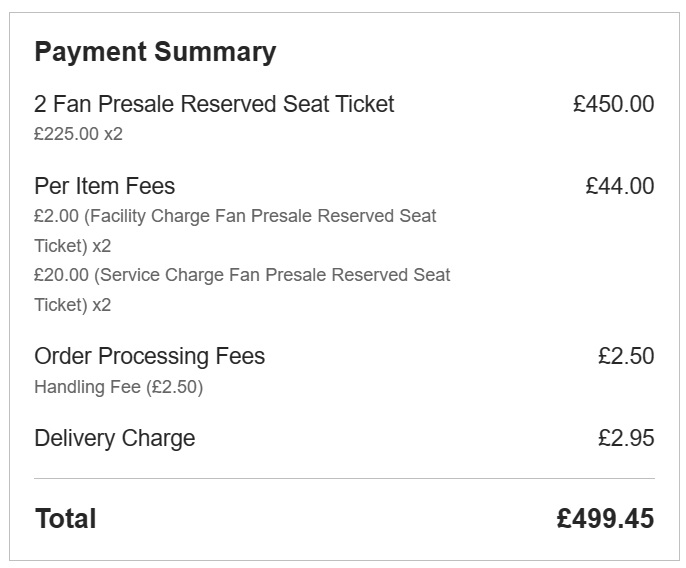The height and width of the screenshot is (568, 686).
Task: Click the £2.00 Facility Charge description
Action: tap(235, 216)
